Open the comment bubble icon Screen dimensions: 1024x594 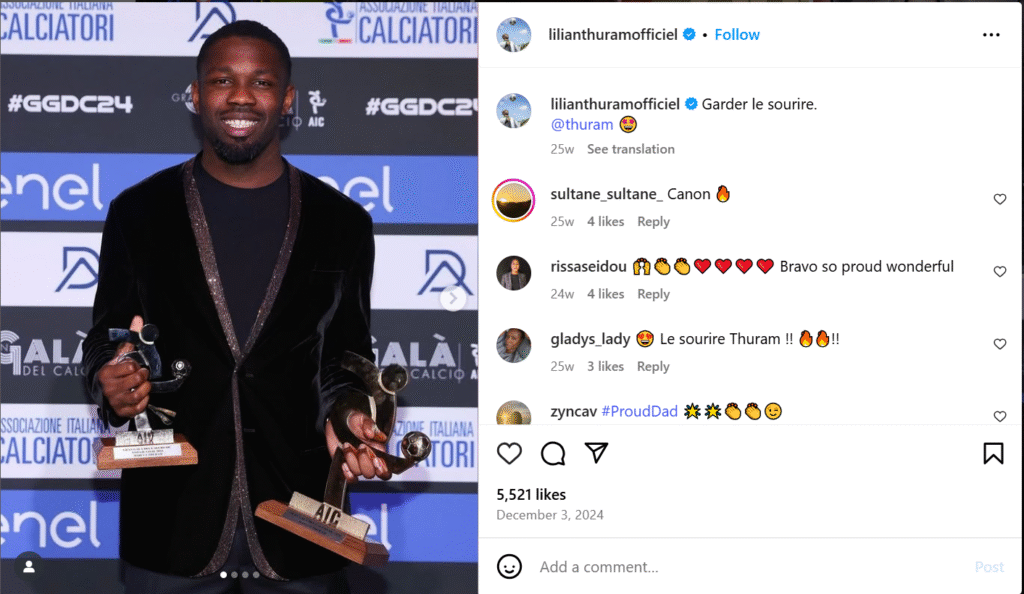pos(552,453)
